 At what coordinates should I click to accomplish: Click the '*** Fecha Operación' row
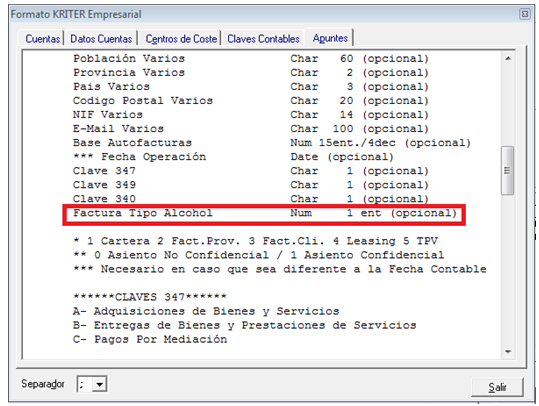233,157
